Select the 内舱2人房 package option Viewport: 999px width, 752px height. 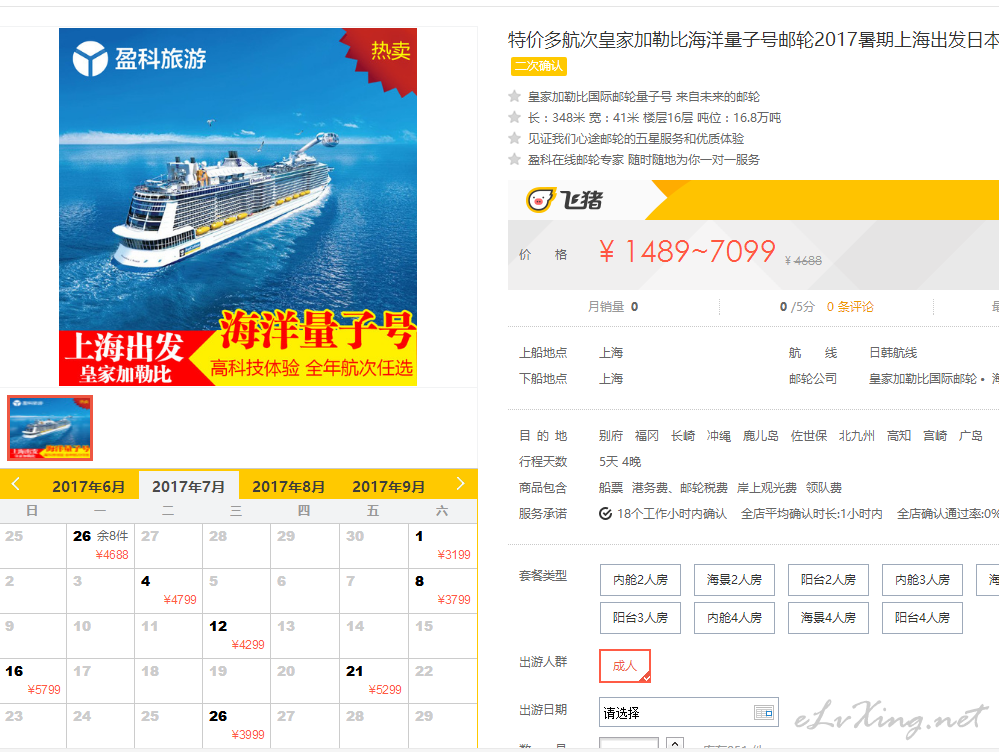(640, 579)
